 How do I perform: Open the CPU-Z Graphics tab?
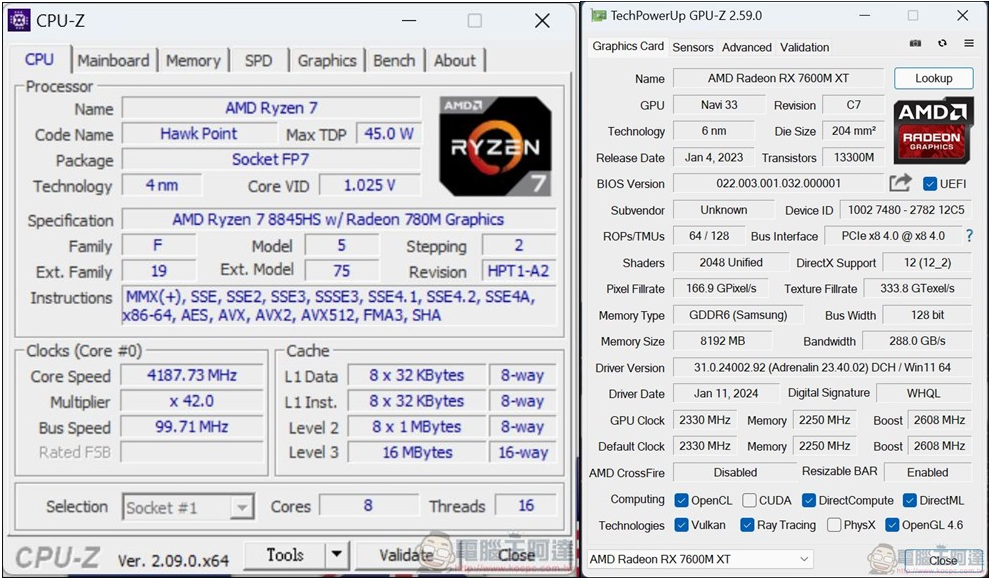coord(327,61)
